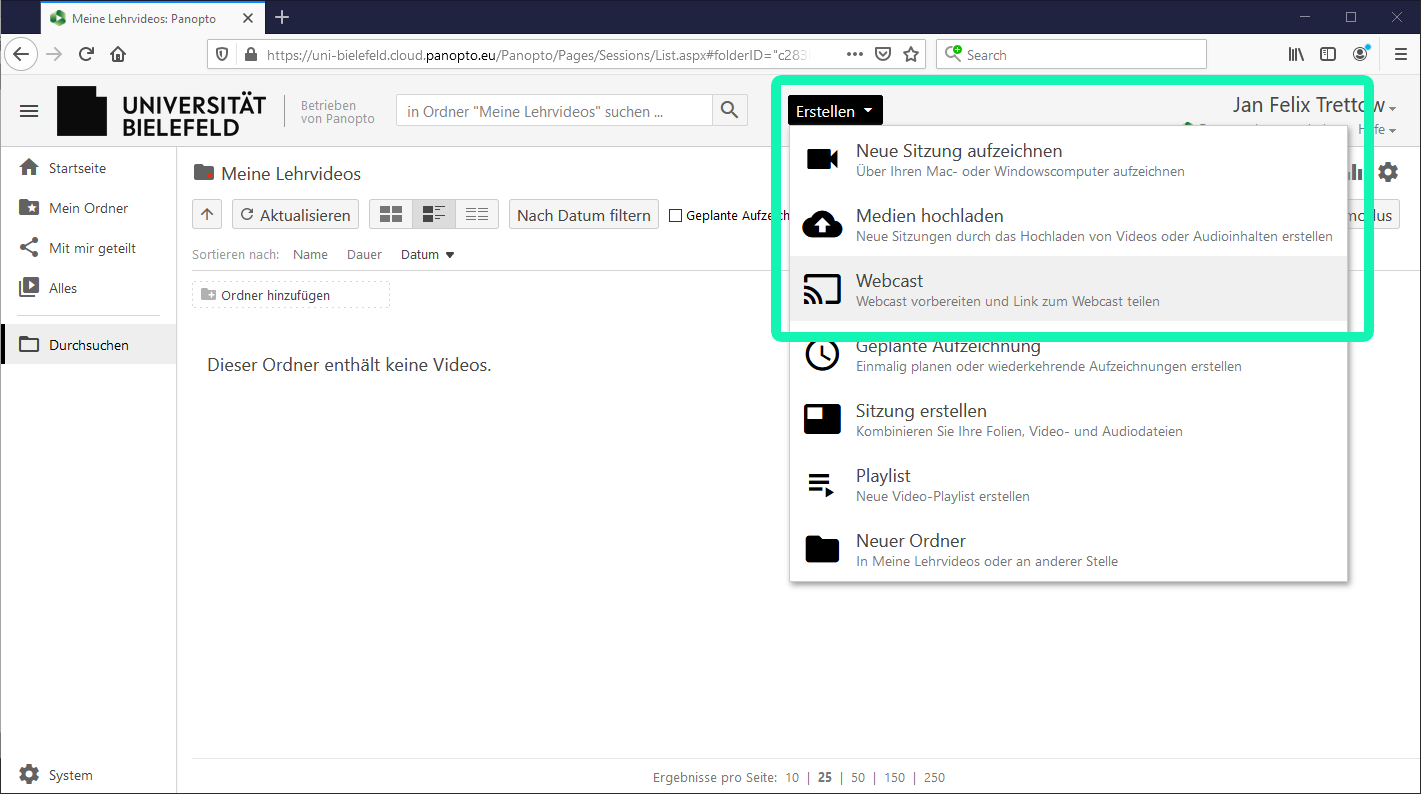This screenshot has height=794, width=1421.
Task: Open Jan Felix Trettow user menu
Action: (1314, 105)
